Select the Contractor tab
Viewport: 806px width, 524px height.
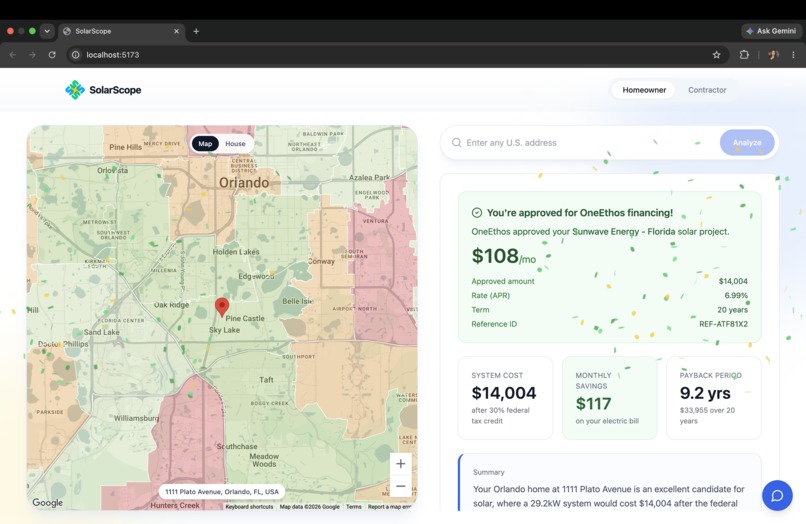tap(707, 90)
